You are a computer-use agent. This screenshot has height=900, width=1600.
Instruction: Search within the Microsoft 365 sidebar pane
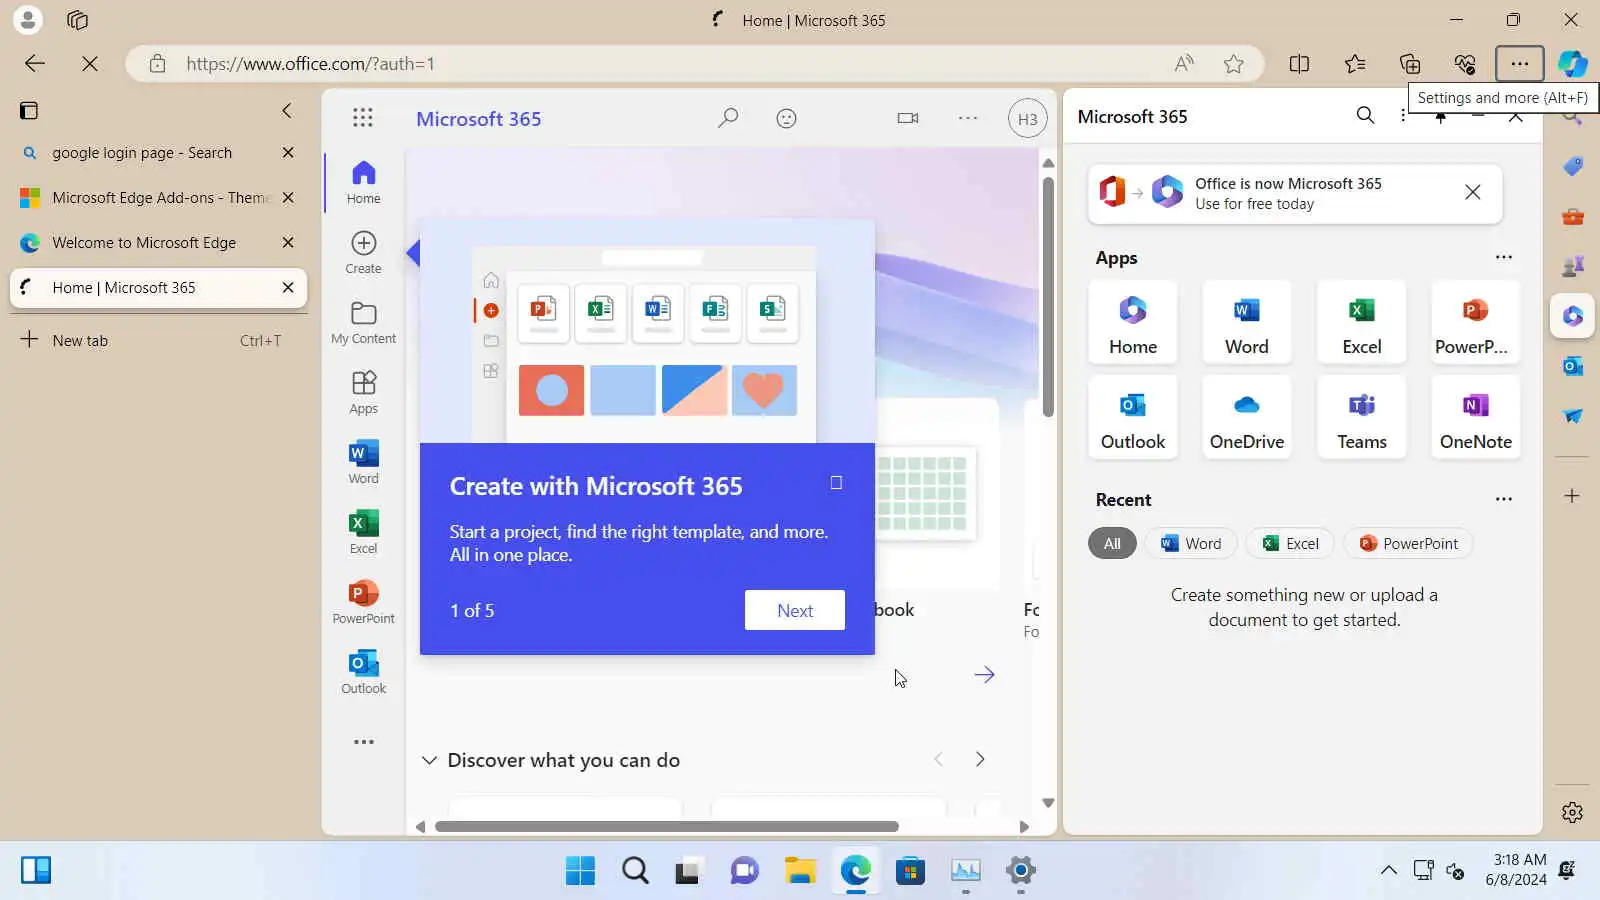[1365, 115]
